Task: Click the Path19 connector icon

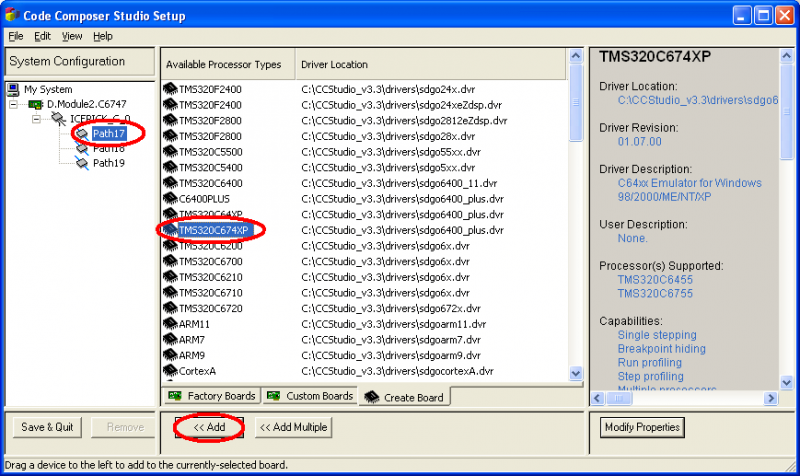Action: [x=82, y=163]
